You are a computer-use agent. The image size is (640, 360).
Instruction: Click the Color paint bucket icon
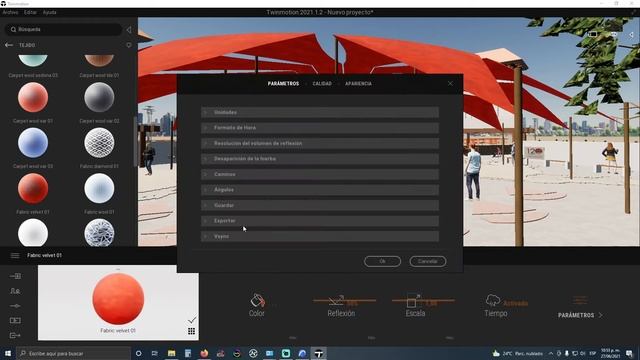click(x=257, y=300)
